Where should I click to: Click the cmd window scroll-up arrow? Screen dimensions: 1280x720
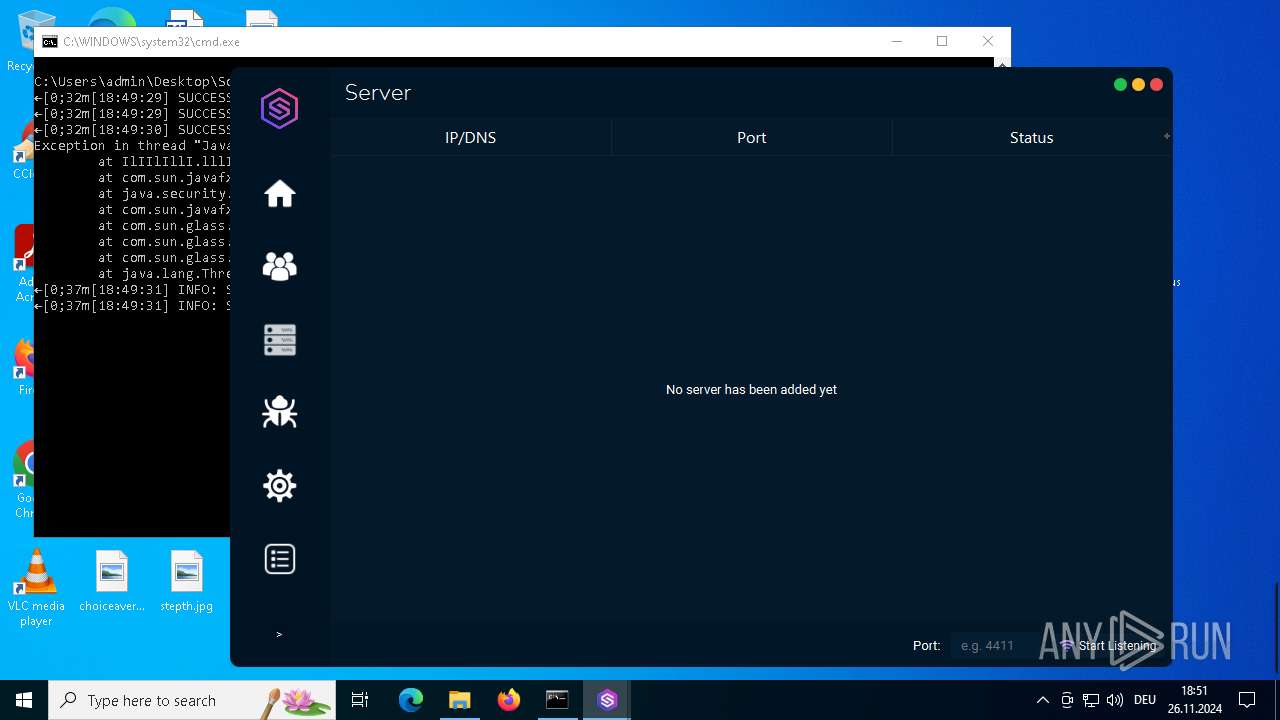tap(1002, 63)
